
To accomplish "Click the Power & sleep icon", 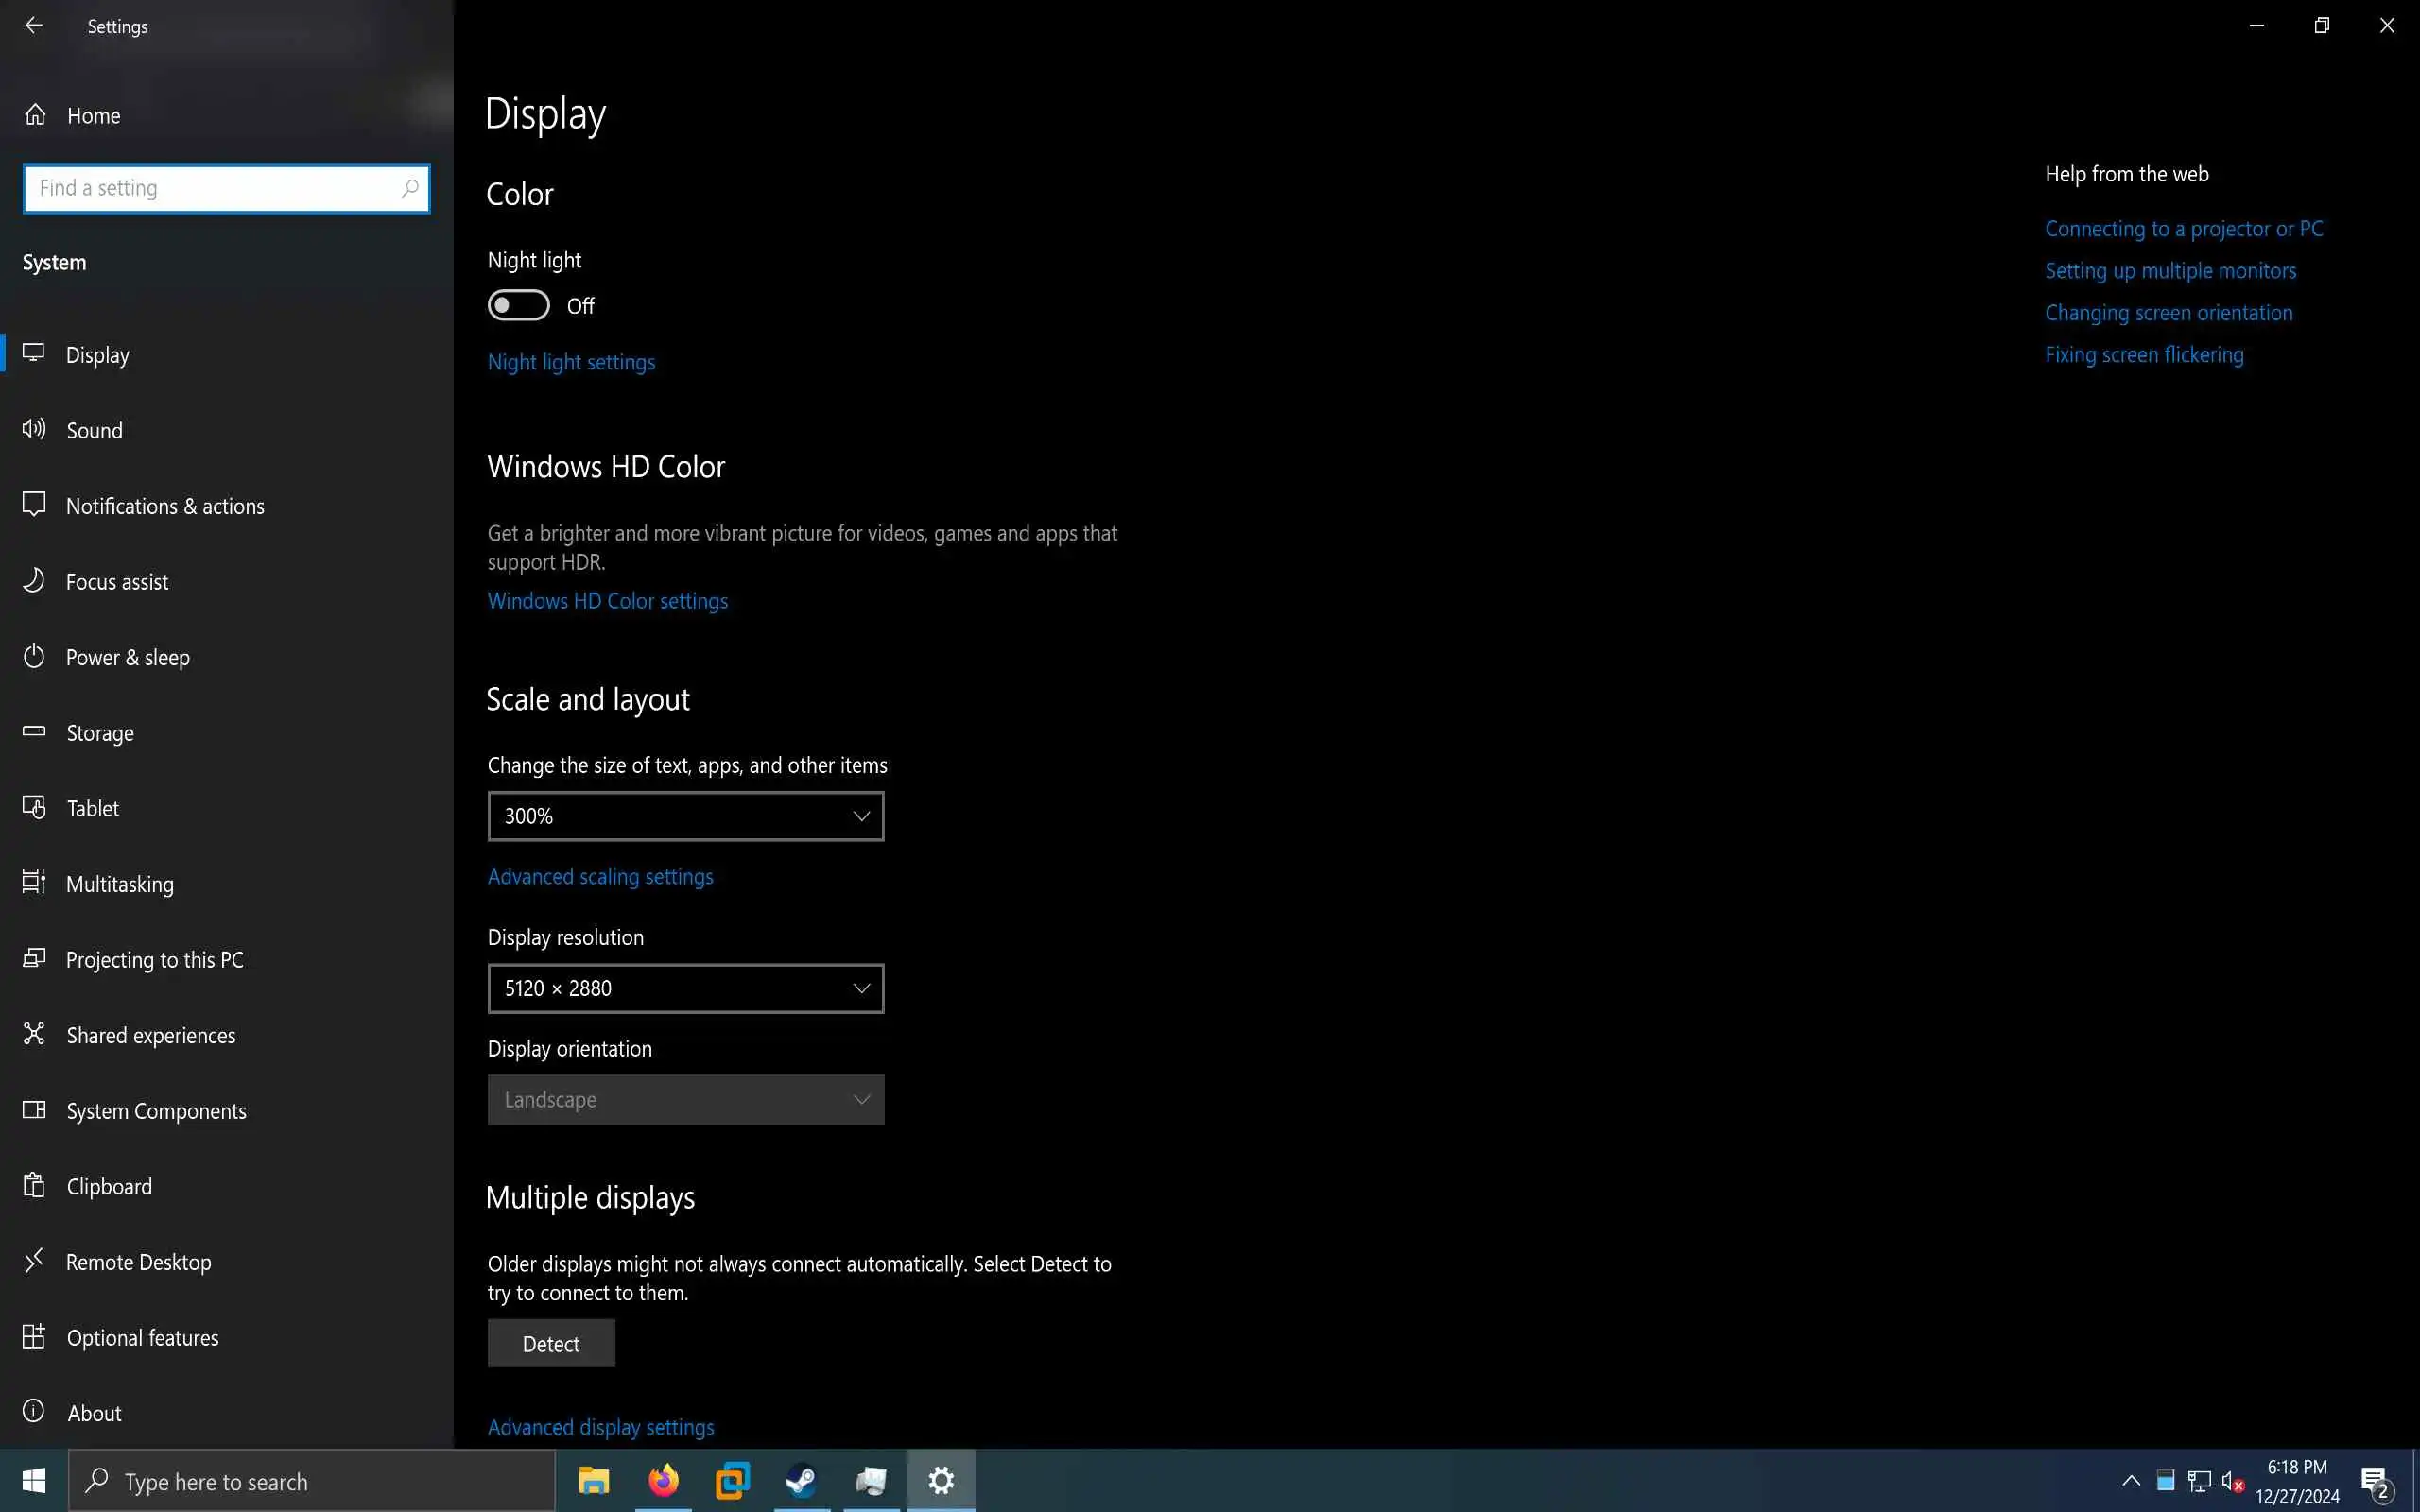I will 34,657.
